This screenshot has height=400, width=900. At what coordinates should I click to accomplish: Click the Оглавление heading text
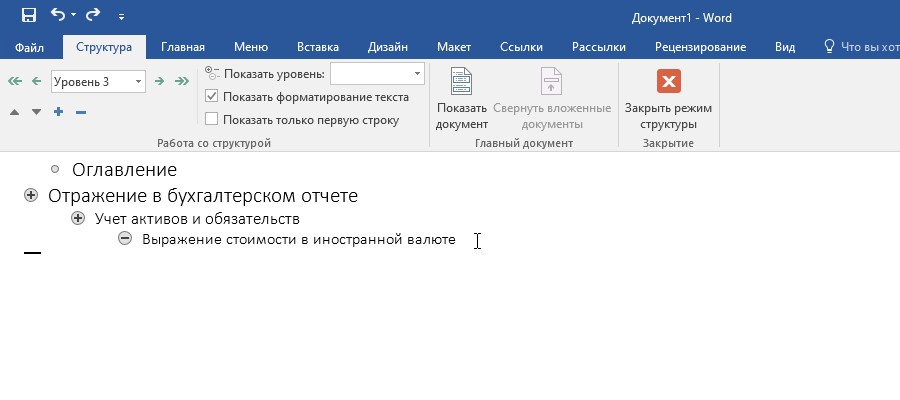(x=125, y=170)
